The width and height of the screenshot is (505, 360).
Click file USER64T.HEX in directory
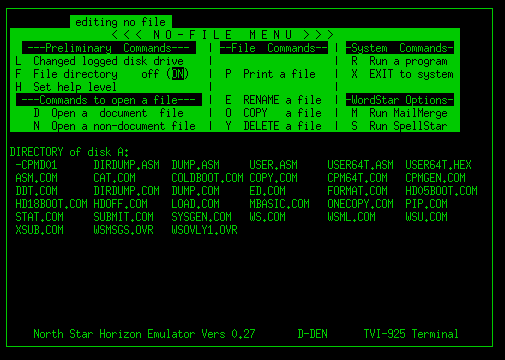(438, 165)
